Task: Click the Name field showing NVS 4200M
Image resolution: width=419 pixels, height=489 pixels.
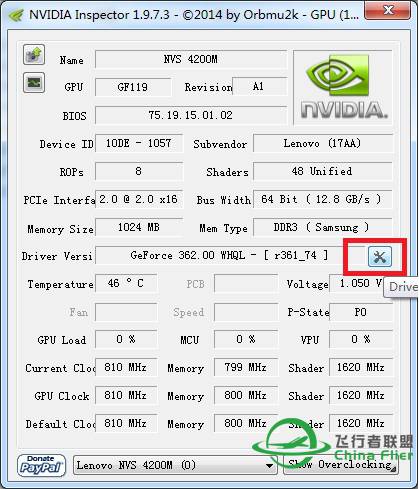Action: (191, 59)
